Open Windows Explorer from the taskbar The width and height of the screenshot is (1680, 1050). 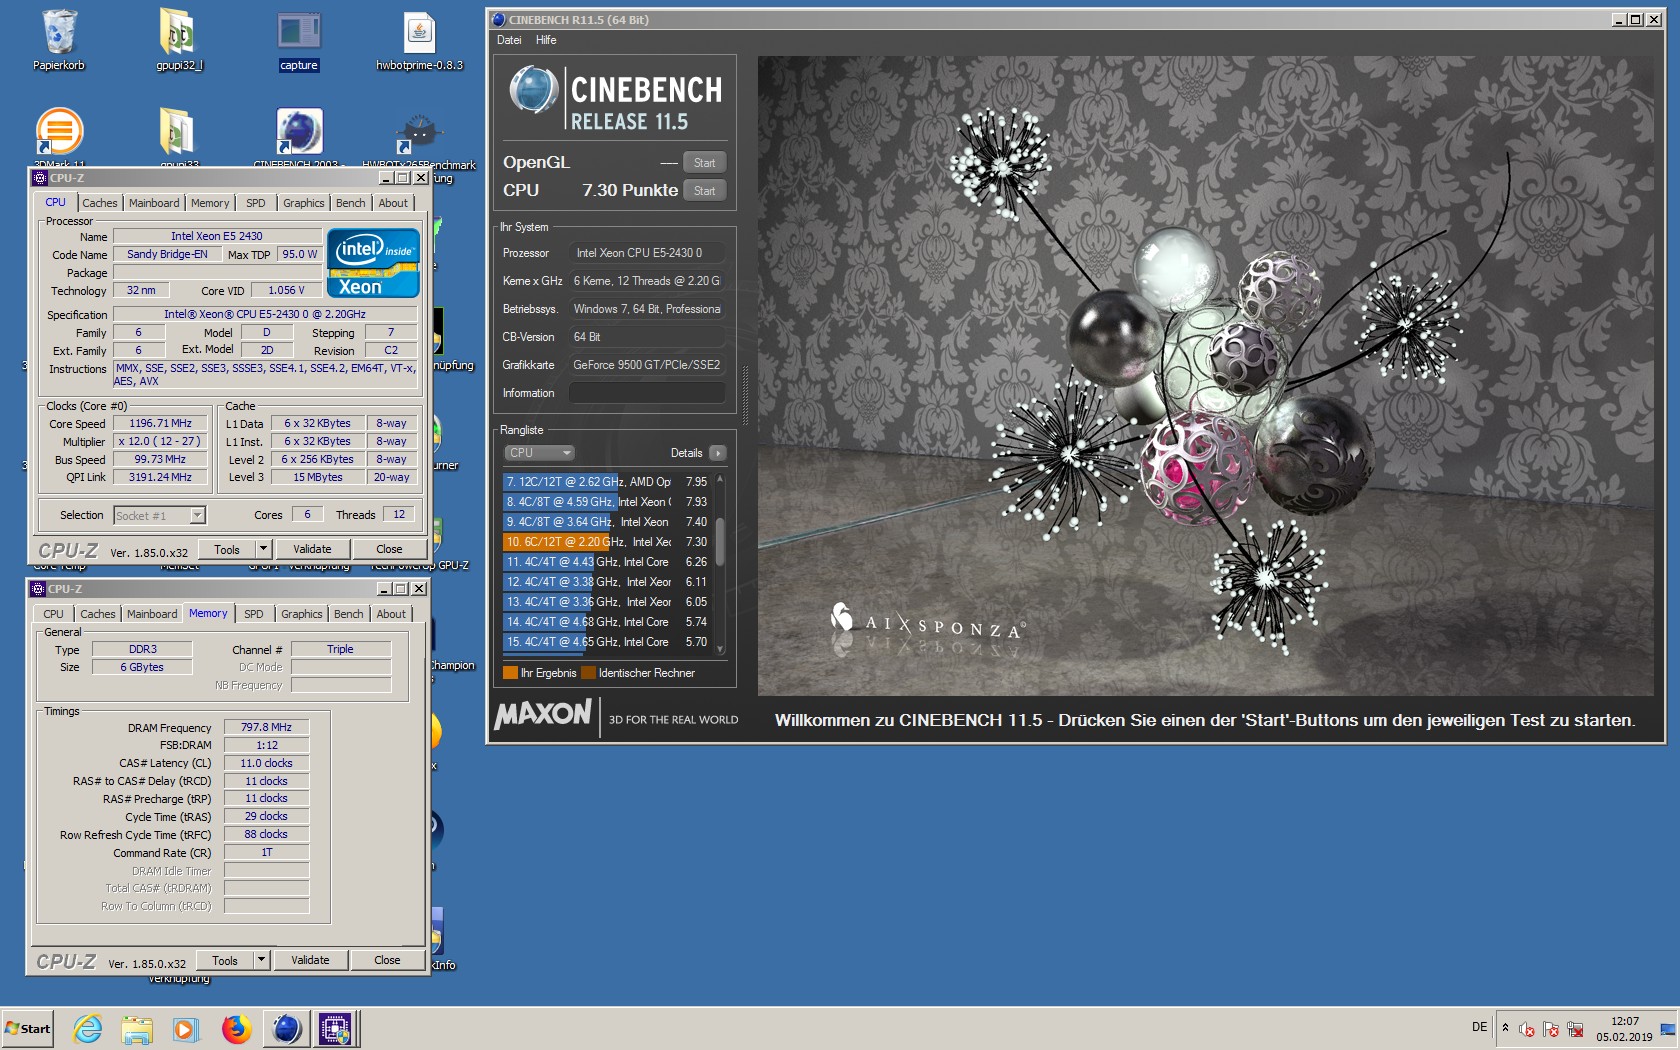click(137, 1029)
